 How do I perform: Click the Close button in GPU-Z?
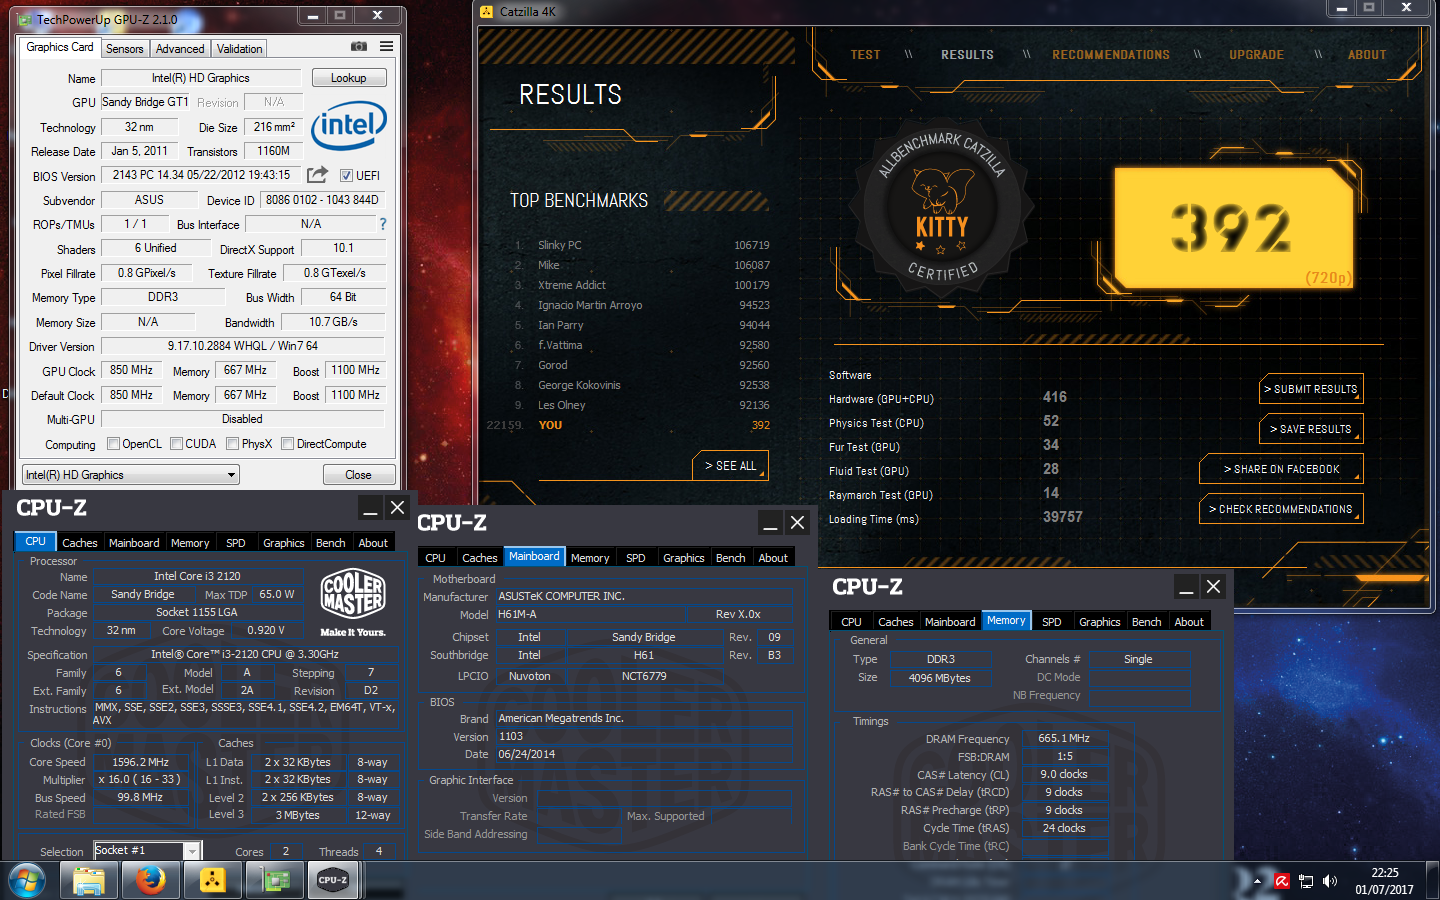click(358, 475)
